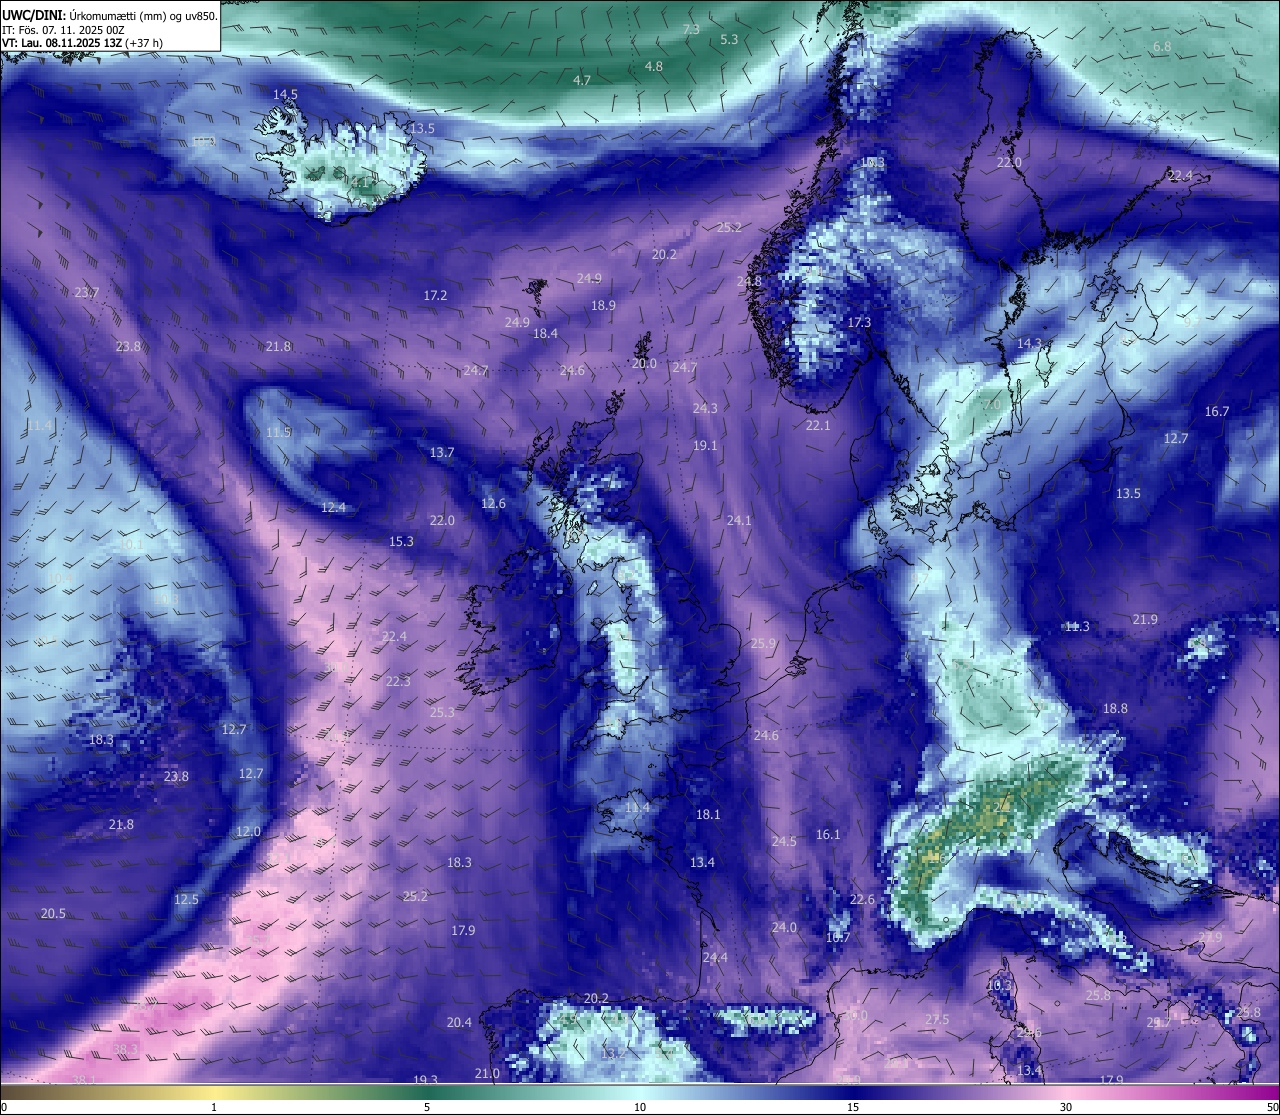
Task: Click the 16.1 value on the map
Action: pos(828,834)
